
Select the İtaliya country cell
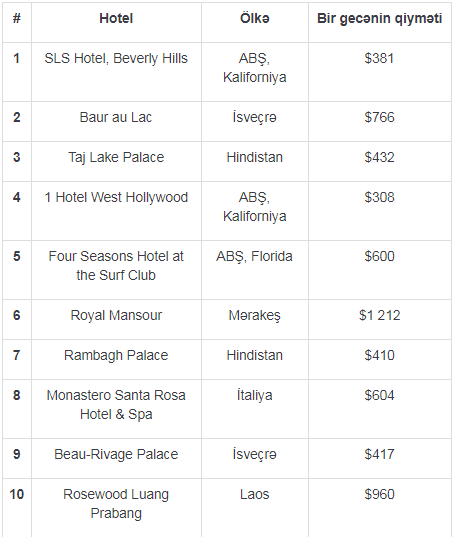[254, 396]
